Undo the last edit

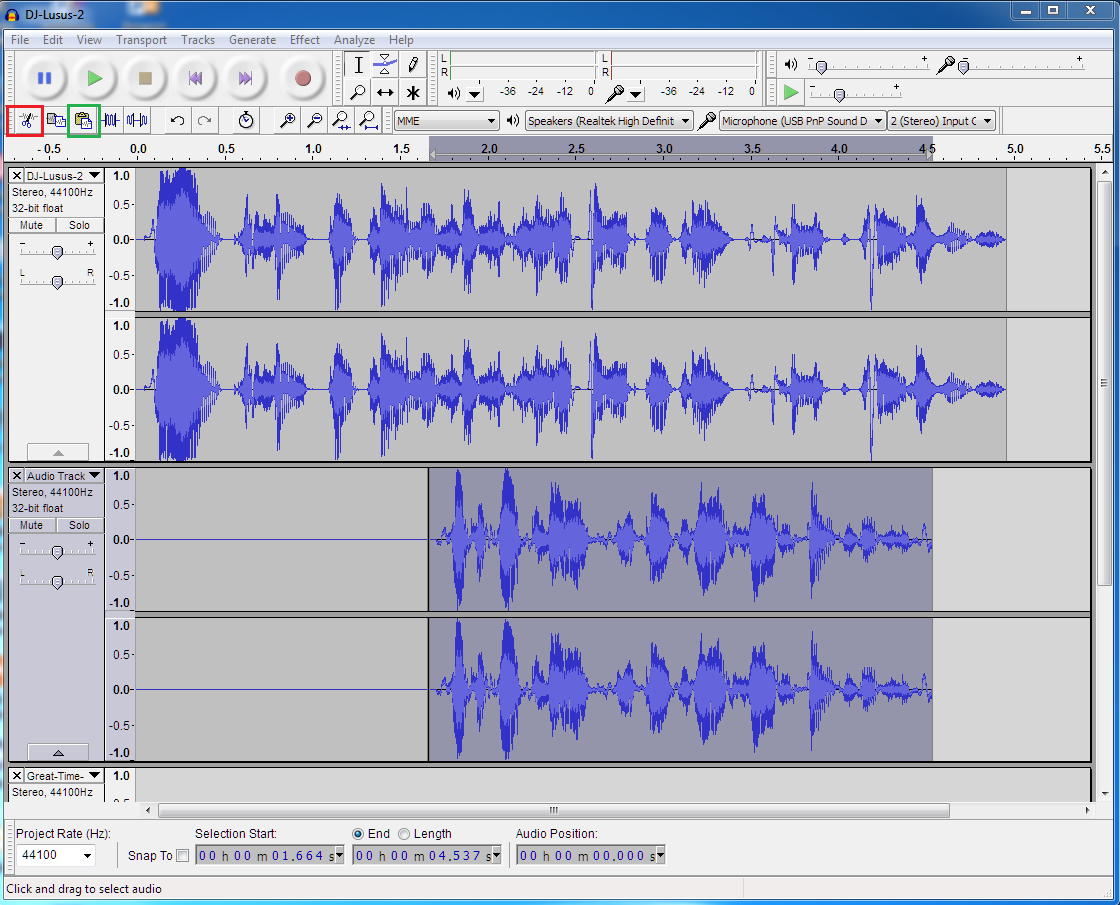pyautogui.click(x=177, y=120)
